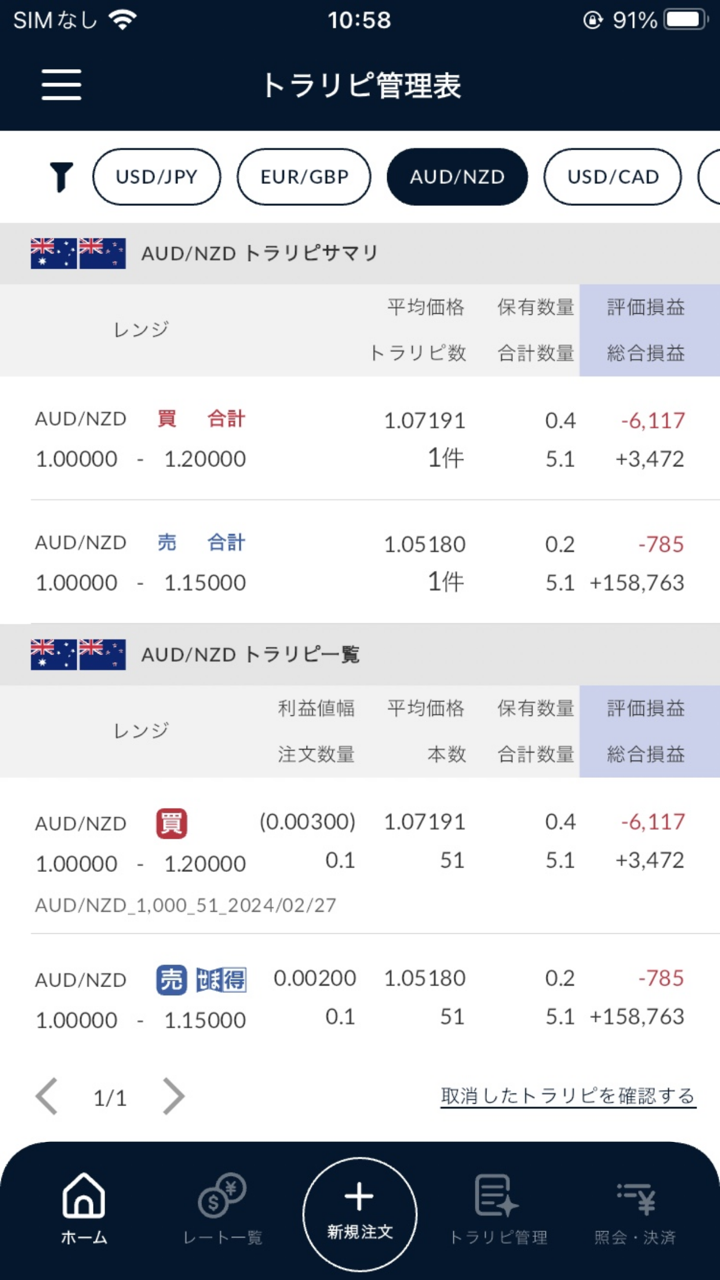720x1280 pixels.
Task: Open buy Traripi row AUD/NZD_1,000_51_2024/02/27
Action: coord(360,860)
